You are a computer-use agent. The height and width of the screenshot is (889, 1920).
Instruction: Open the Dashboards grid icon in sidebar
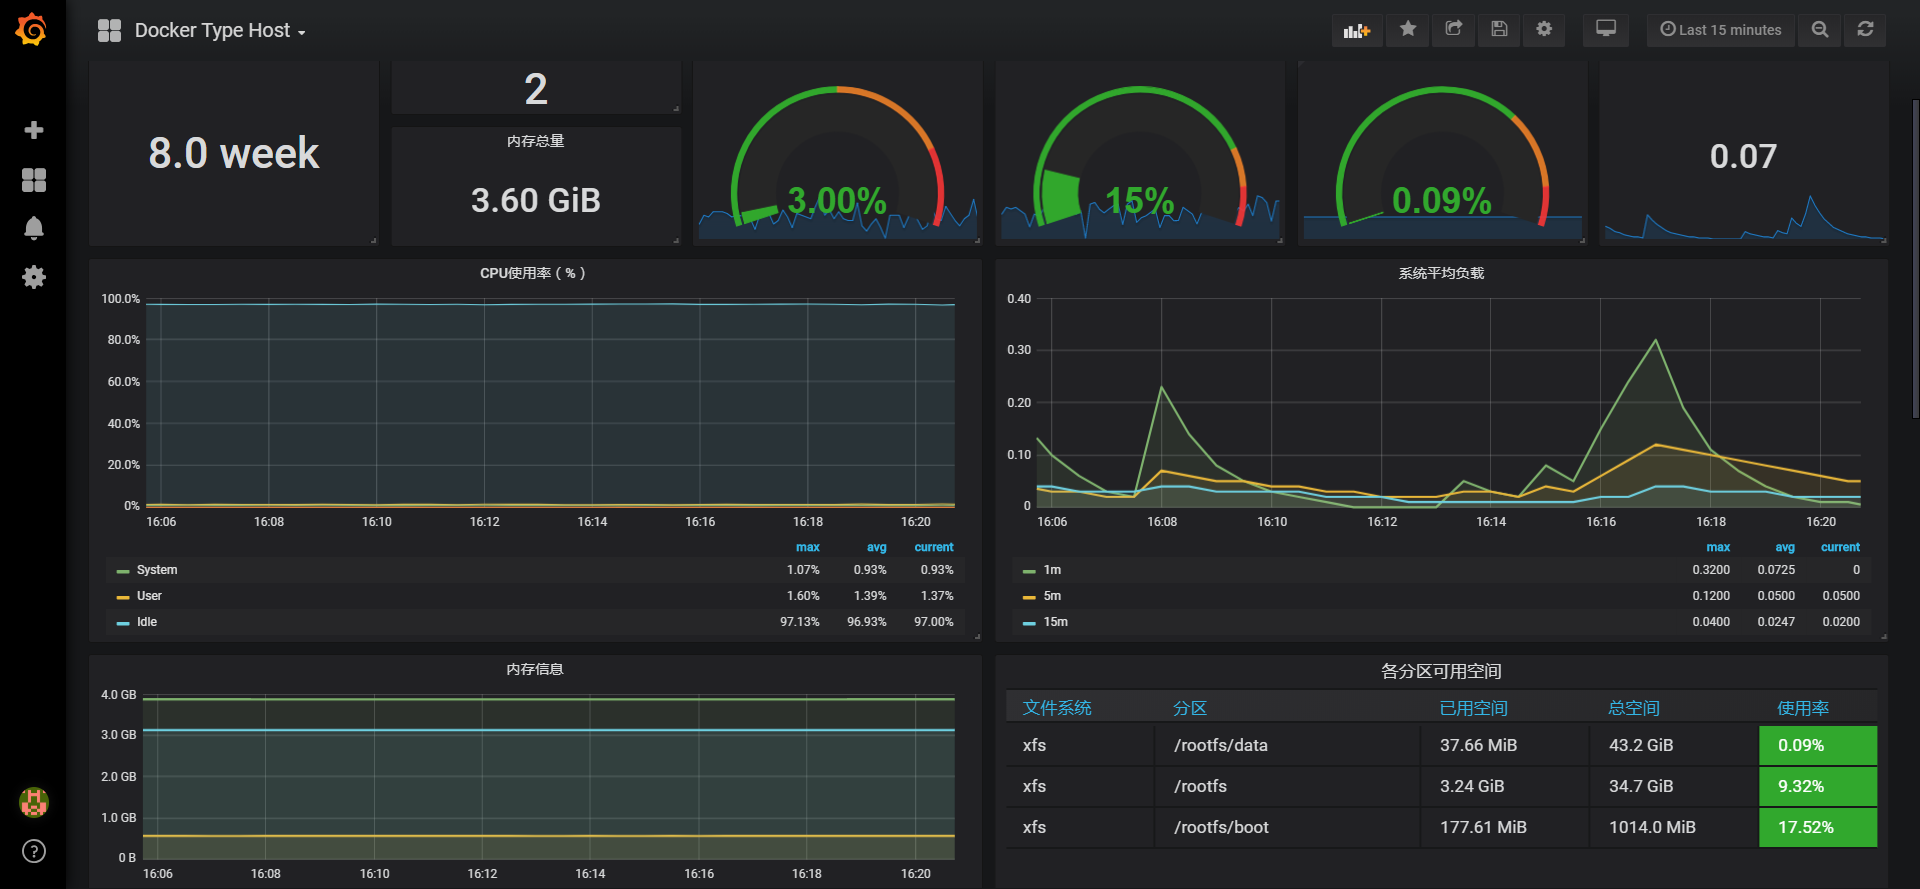pos(33,179)
